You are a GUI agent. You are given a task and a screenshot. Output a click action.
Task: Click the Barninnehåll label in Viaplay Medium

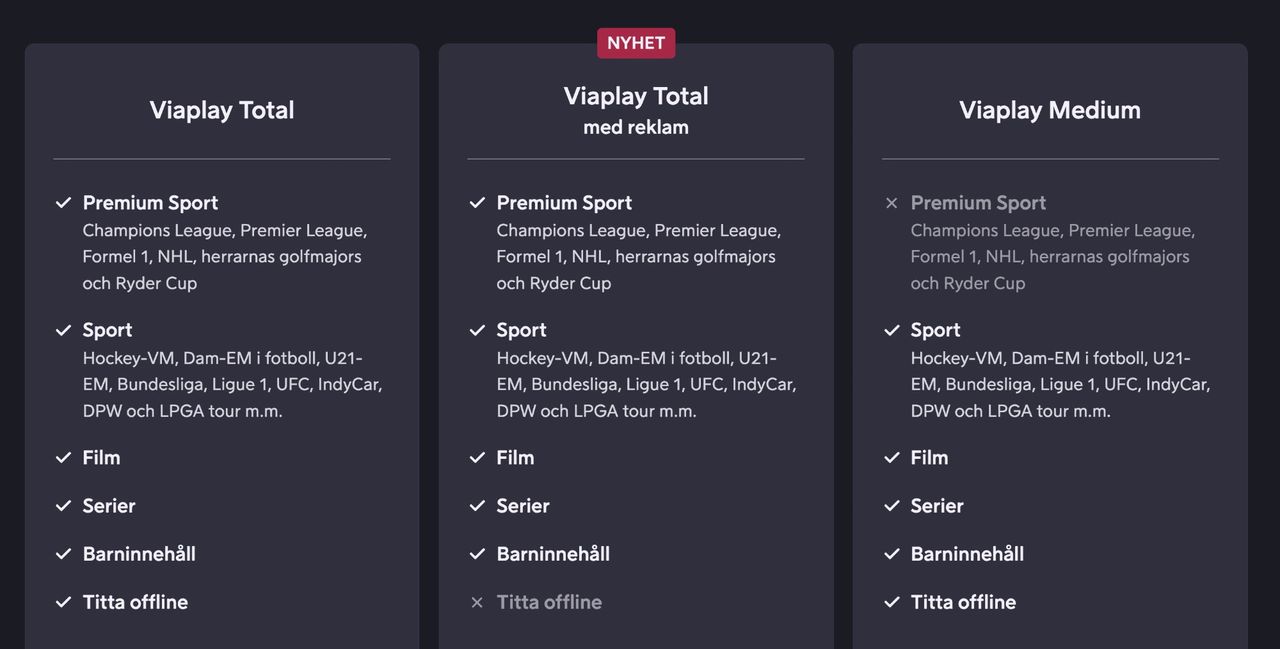(x=967, y=554)
